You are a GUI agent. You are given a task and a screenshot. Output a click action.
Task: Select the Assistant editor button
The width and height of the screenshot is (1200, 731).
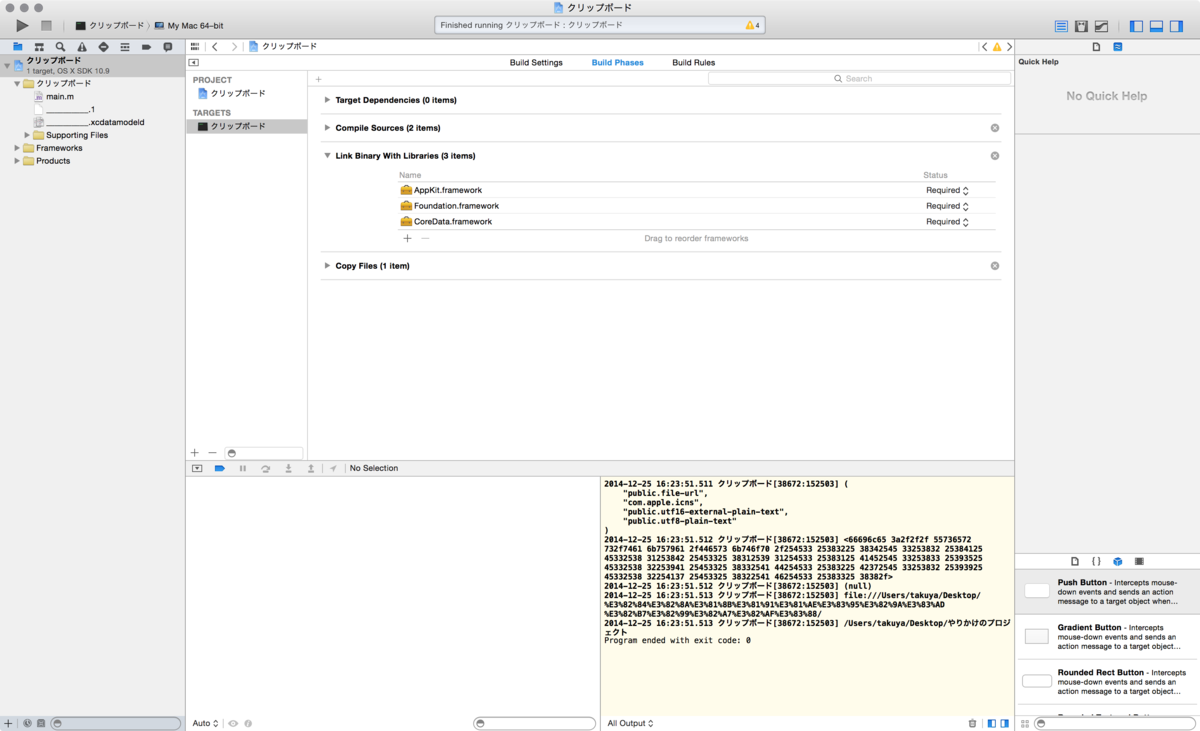1081,25
